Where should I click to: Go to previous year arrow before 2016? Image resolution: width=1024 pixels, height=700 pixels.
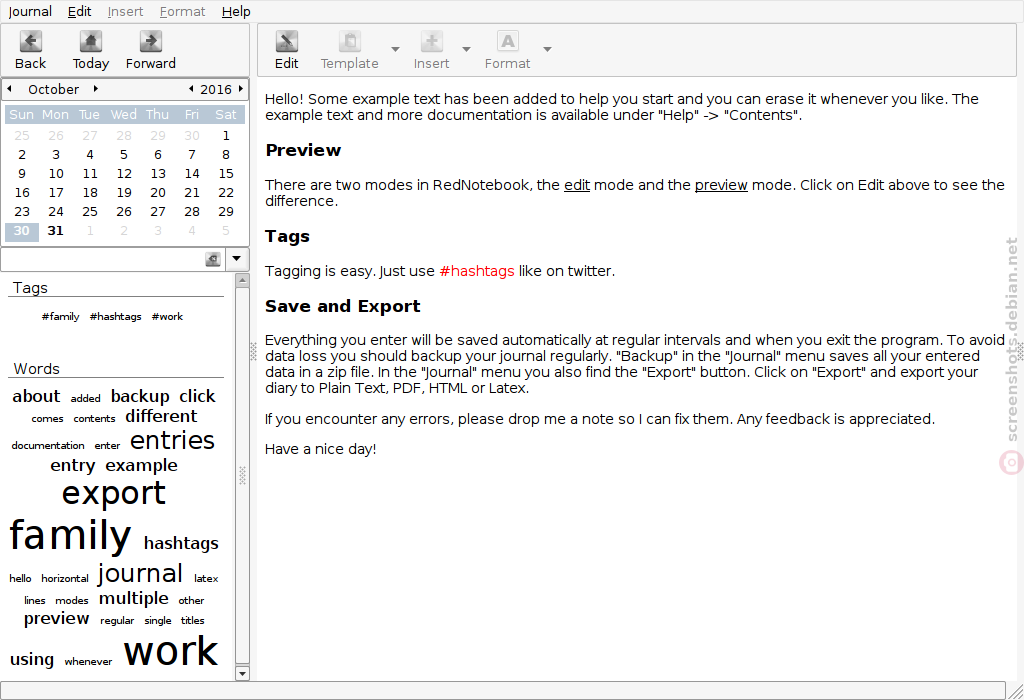191,88
